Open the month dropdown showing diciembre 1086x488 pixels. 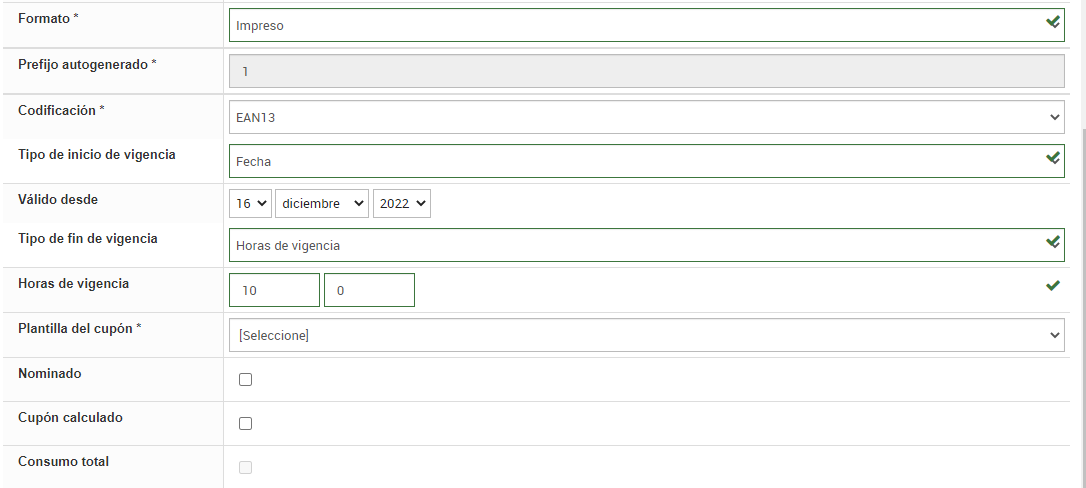(322, 204)
